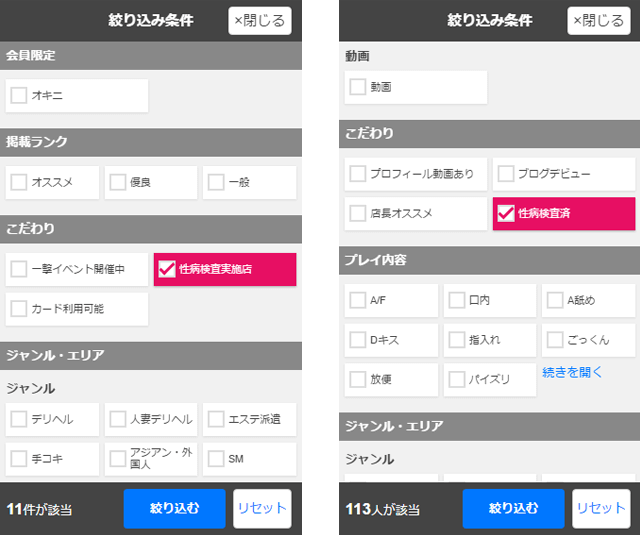The height and width of the screenshot is (535, 640).
Task: Click リセット next to 11件が該当 count
Action: coord(262,508)
